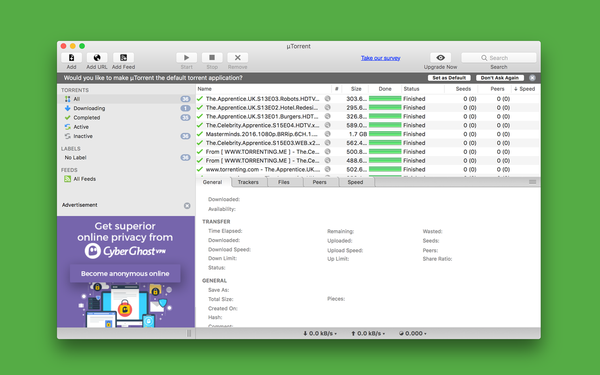Close the Advertisement panel
The image size is (600, 375).
coord(187,205)
